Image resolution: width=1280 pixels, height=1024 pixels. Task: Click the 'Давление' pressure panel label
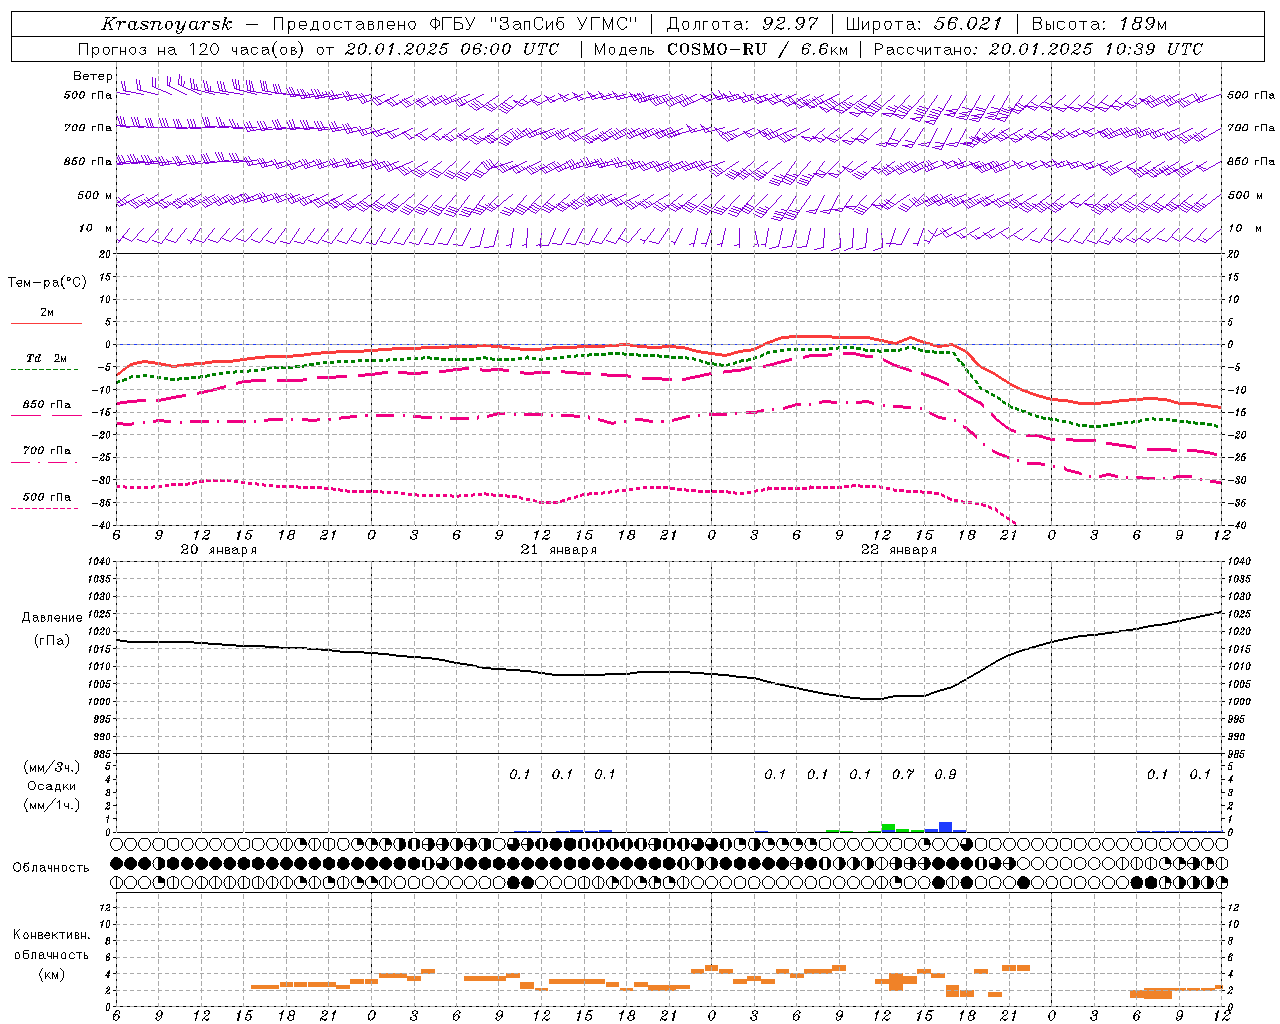click(52, 618)
